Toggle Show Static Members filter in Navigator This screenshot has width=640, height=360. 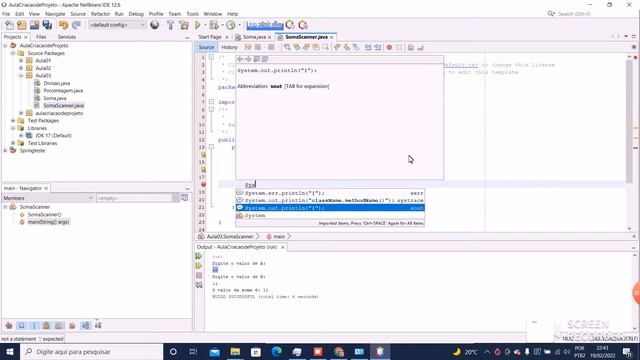34,326
